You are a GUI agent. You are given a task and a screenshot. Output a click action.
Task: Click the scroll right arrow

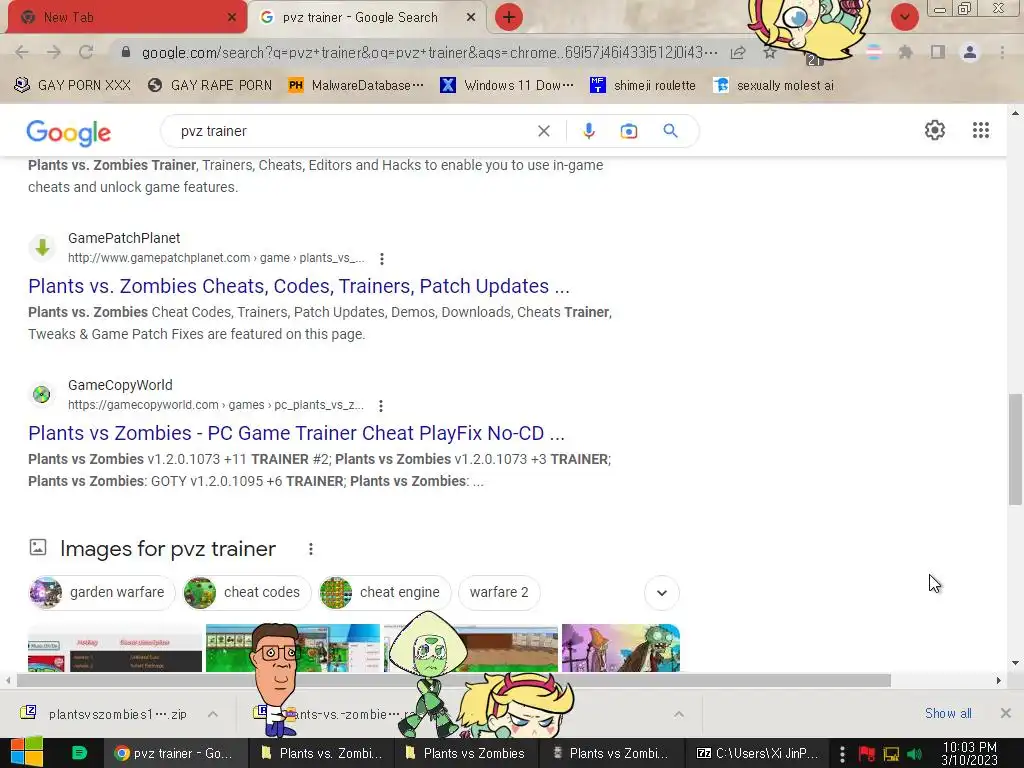click(x=999, y=680)
